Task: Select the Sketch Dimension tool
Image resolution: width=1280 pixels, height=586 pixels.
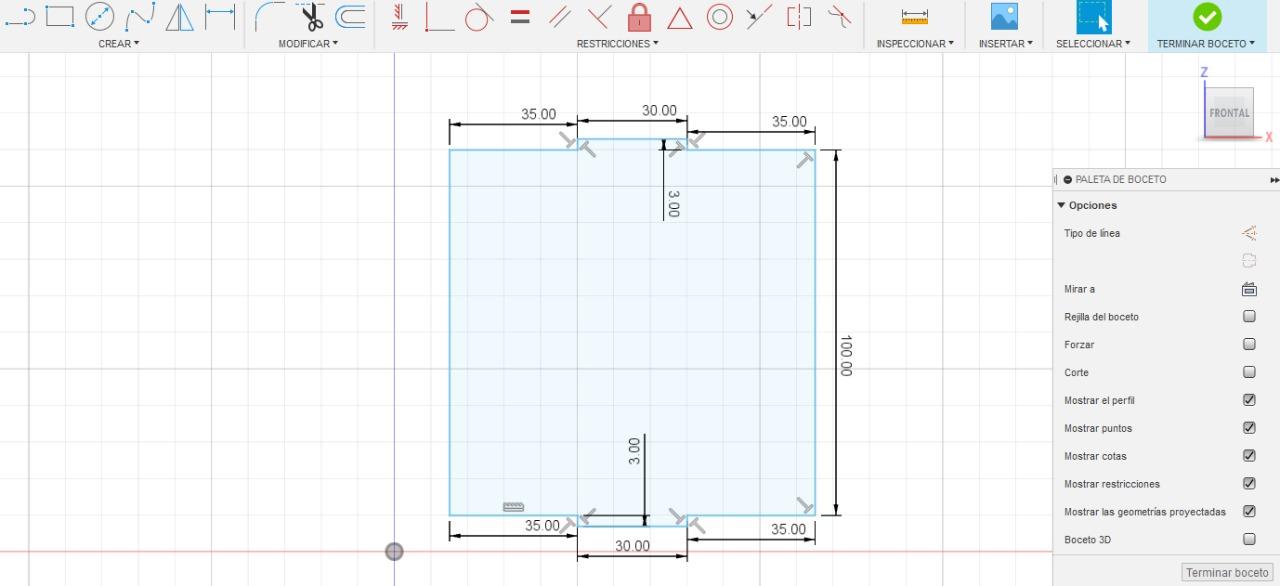Action: tap(220, 16)
